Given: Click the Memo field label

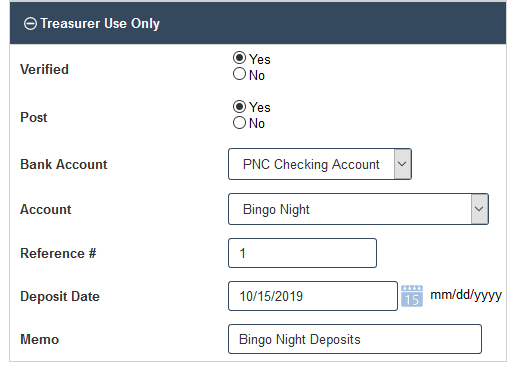Looking at the screenshot, I should pyautogui.click(x=39, y=339).
